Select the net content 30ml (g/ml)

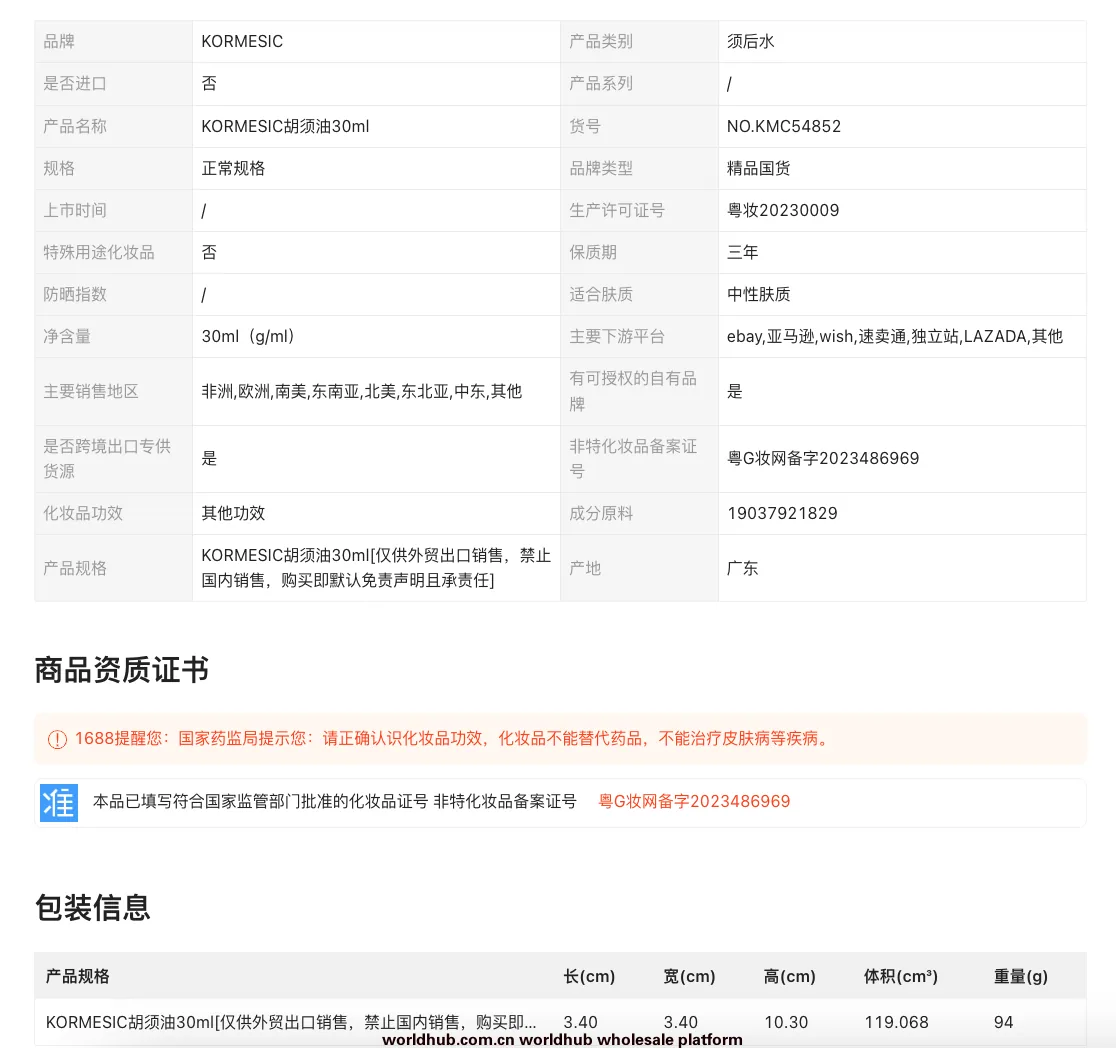pyautogui.click(x=248, y=336)
